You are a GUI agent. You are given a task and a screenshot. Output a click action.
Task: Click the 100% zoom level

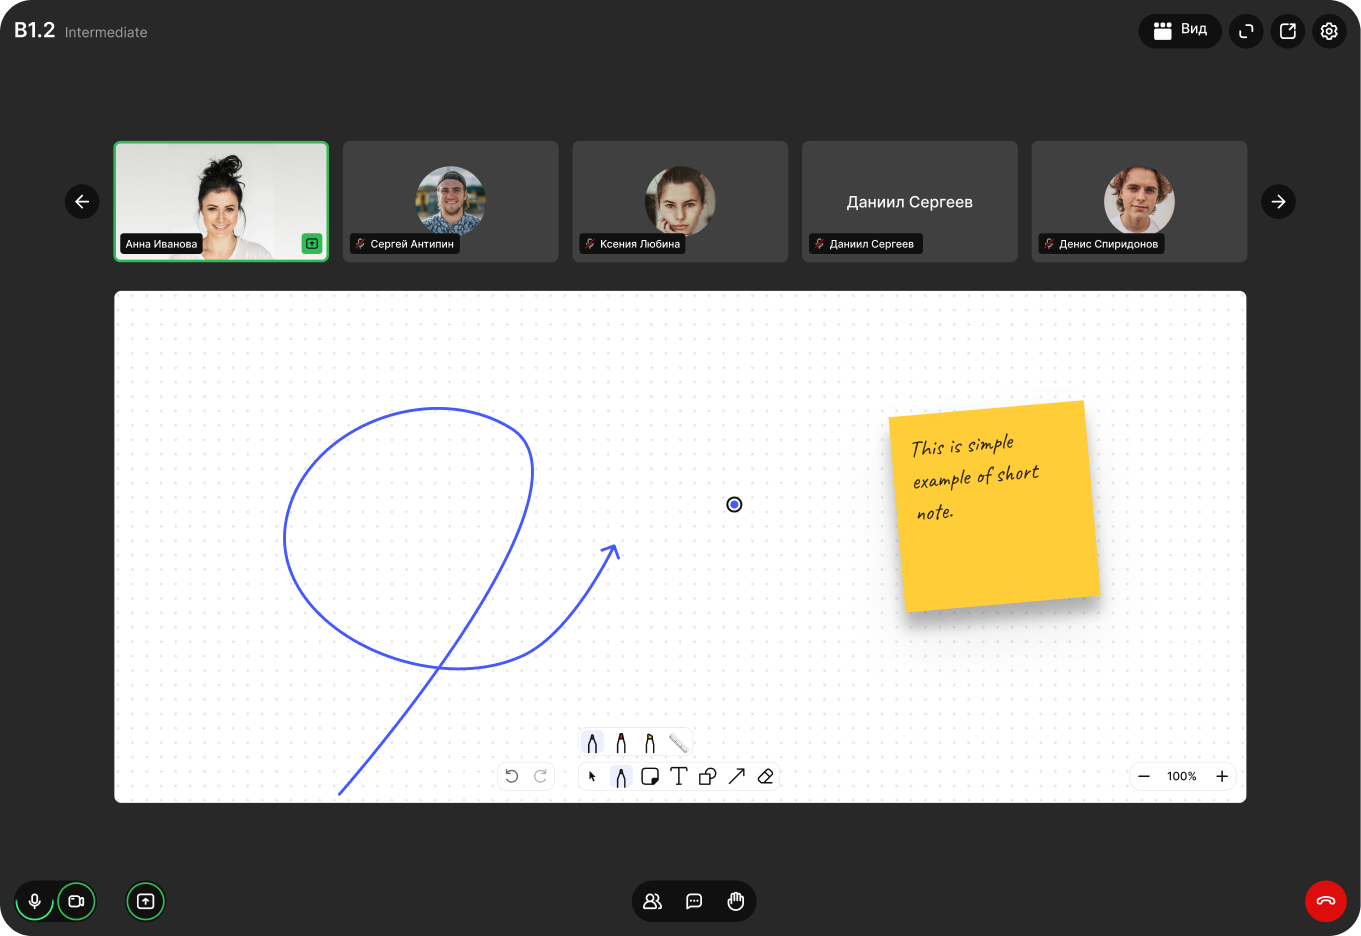click(1182, 776)
